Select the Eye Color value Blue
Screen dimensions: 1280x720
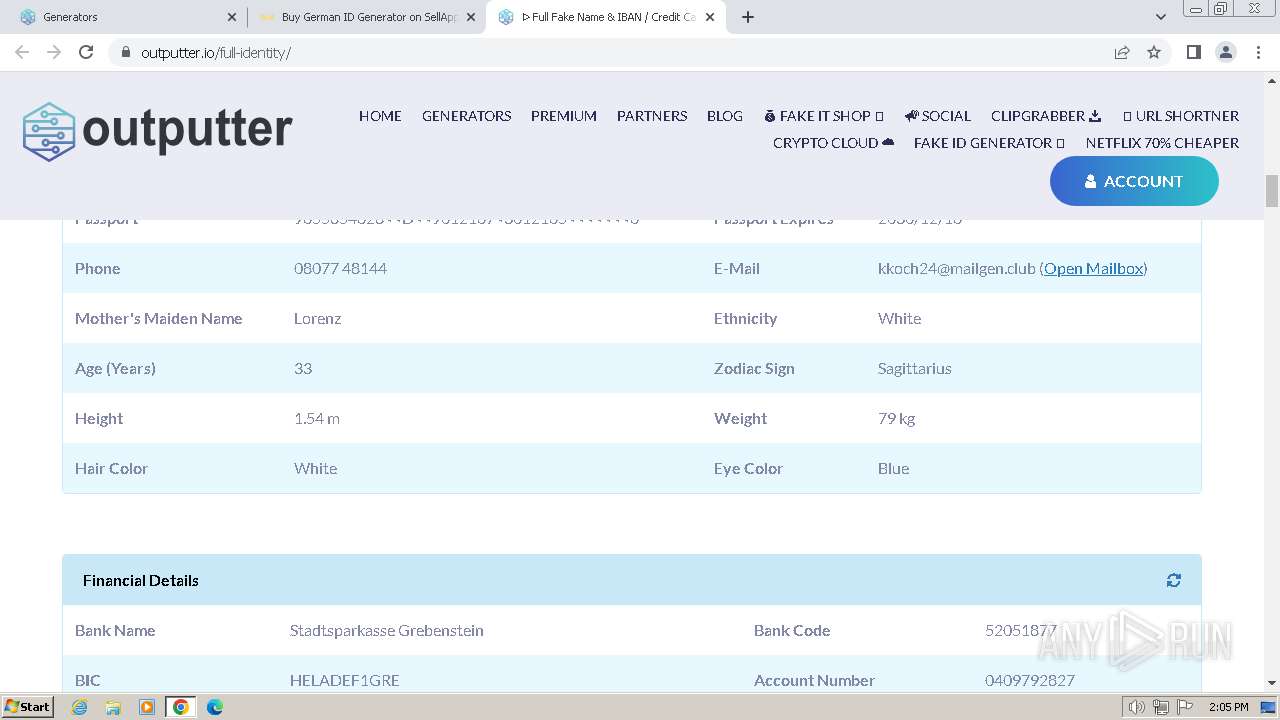coord(893,468)
